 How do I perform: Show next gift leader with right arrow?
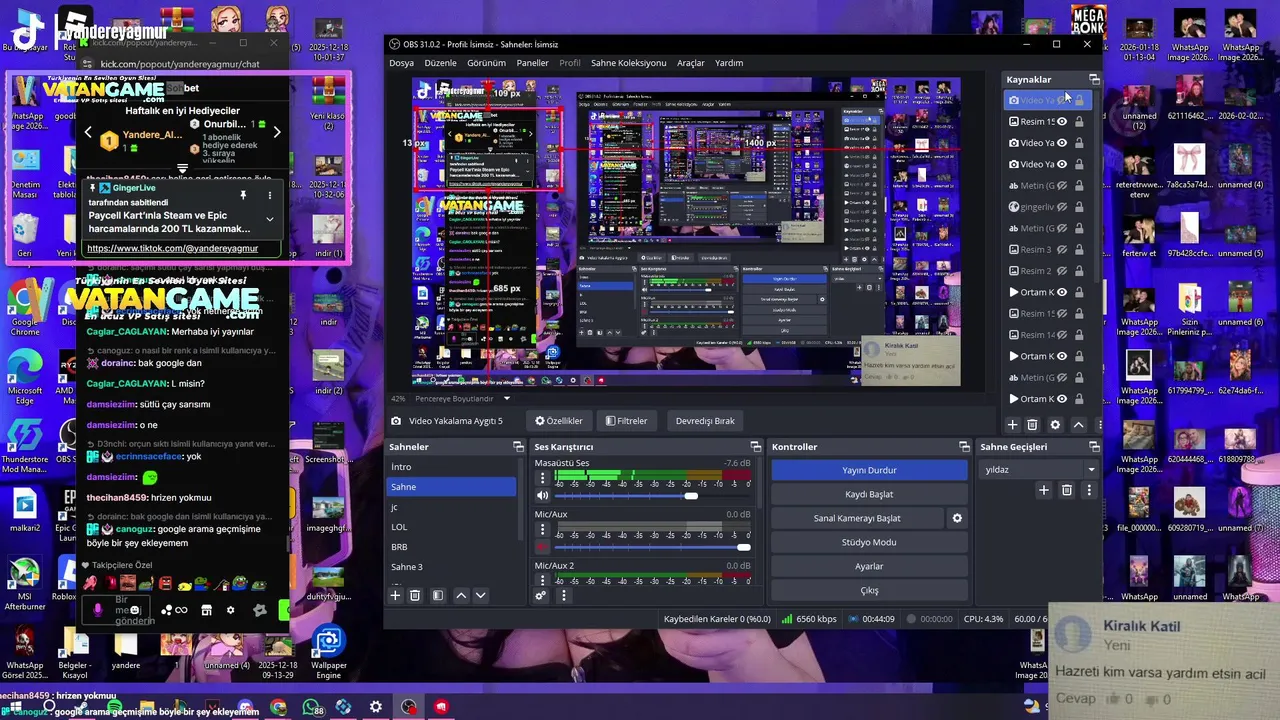(277, 132)
